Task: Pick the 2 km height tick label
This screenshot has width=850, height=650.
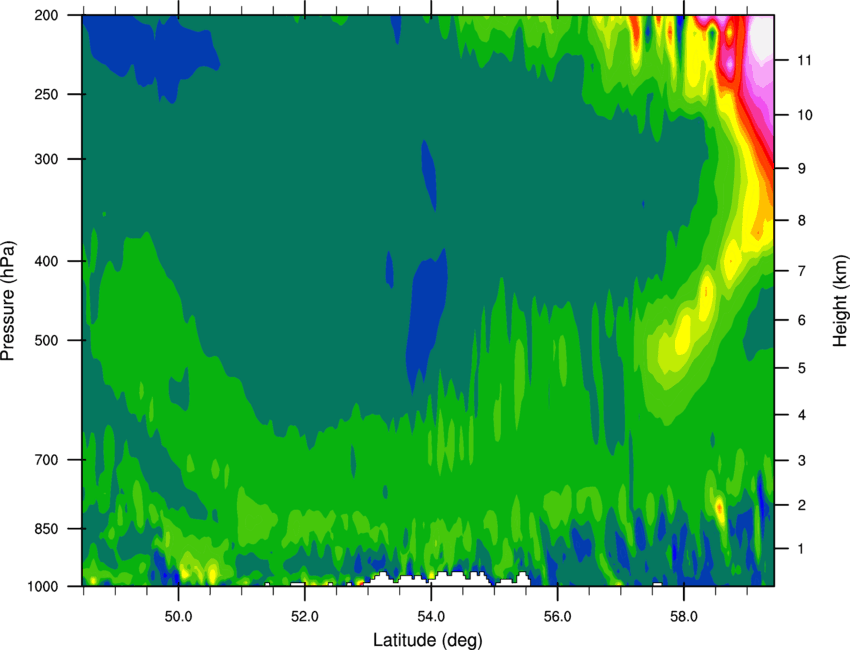Action: pos(802,505)
